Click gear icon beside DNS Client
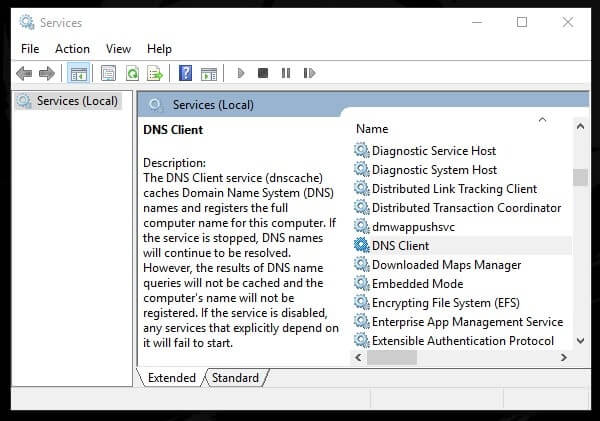 362,245
